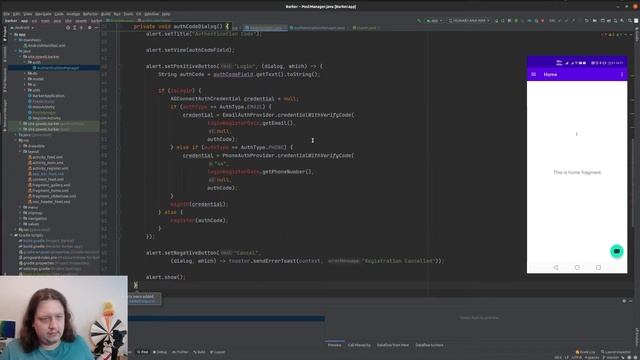Collapse the auth package folder
Screen dimensions: 640x360
25,62
